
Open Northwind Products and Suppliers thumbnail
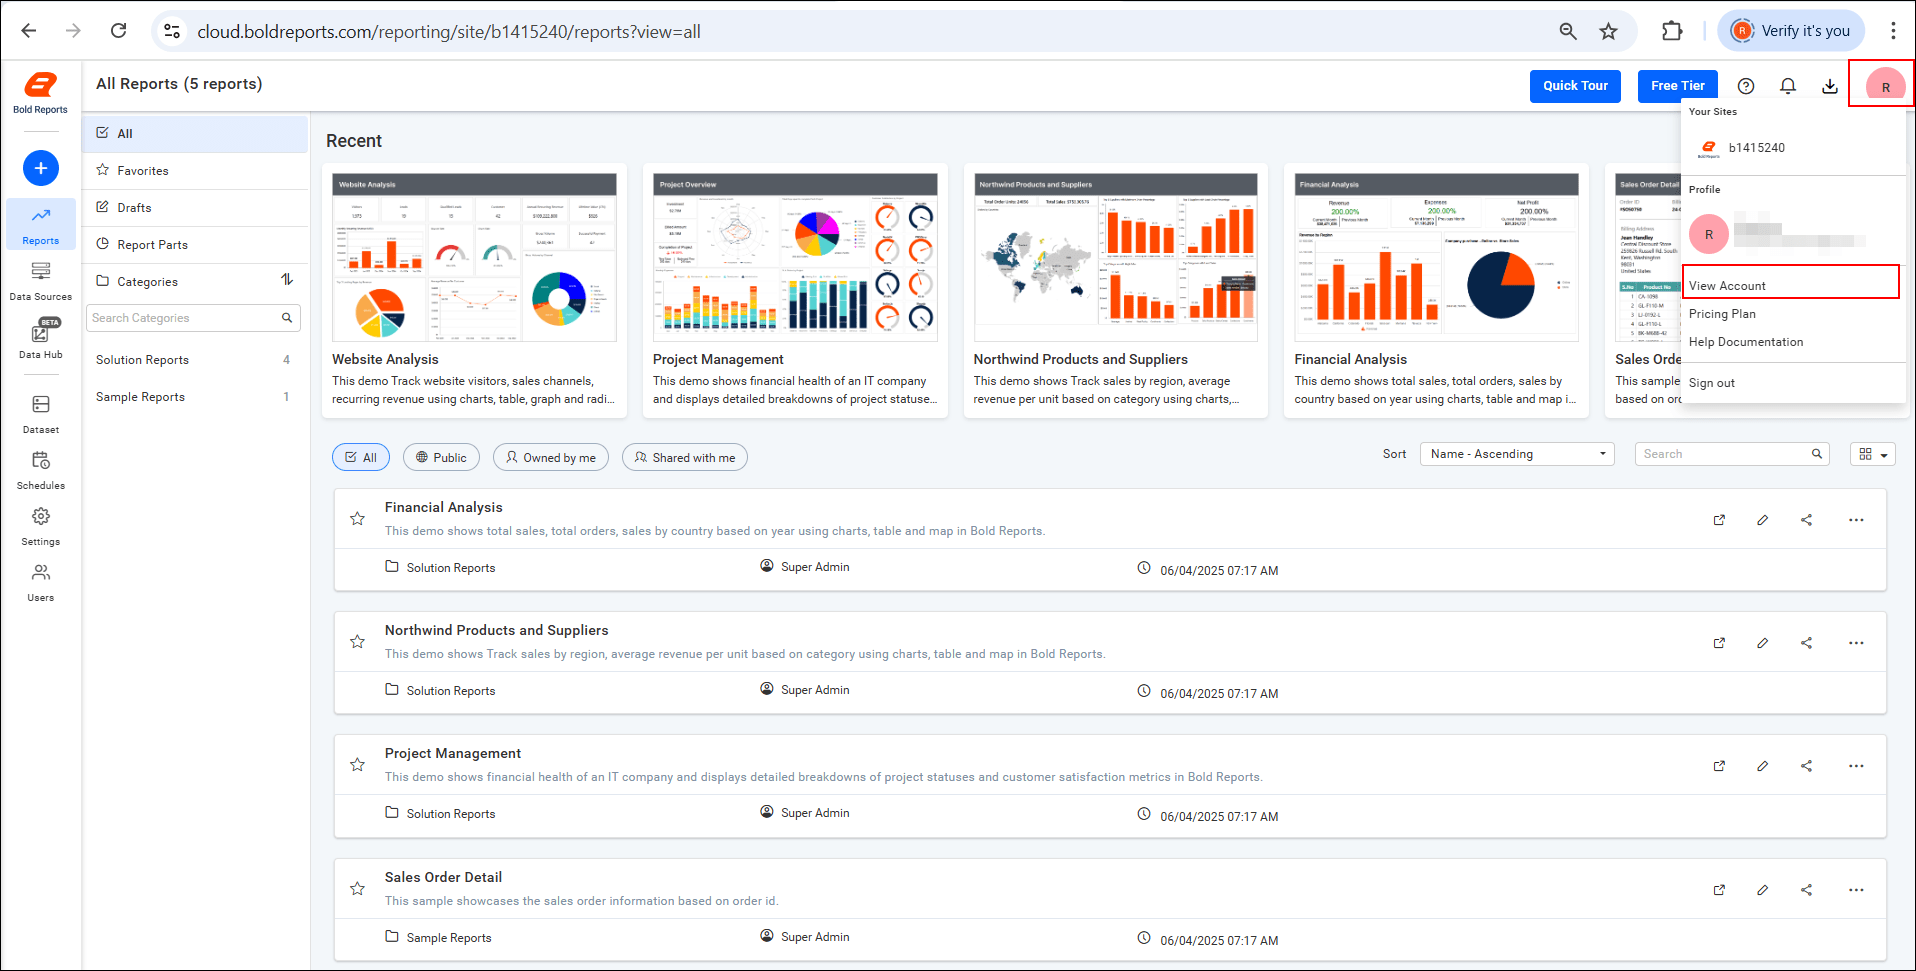pos(1116,257)
